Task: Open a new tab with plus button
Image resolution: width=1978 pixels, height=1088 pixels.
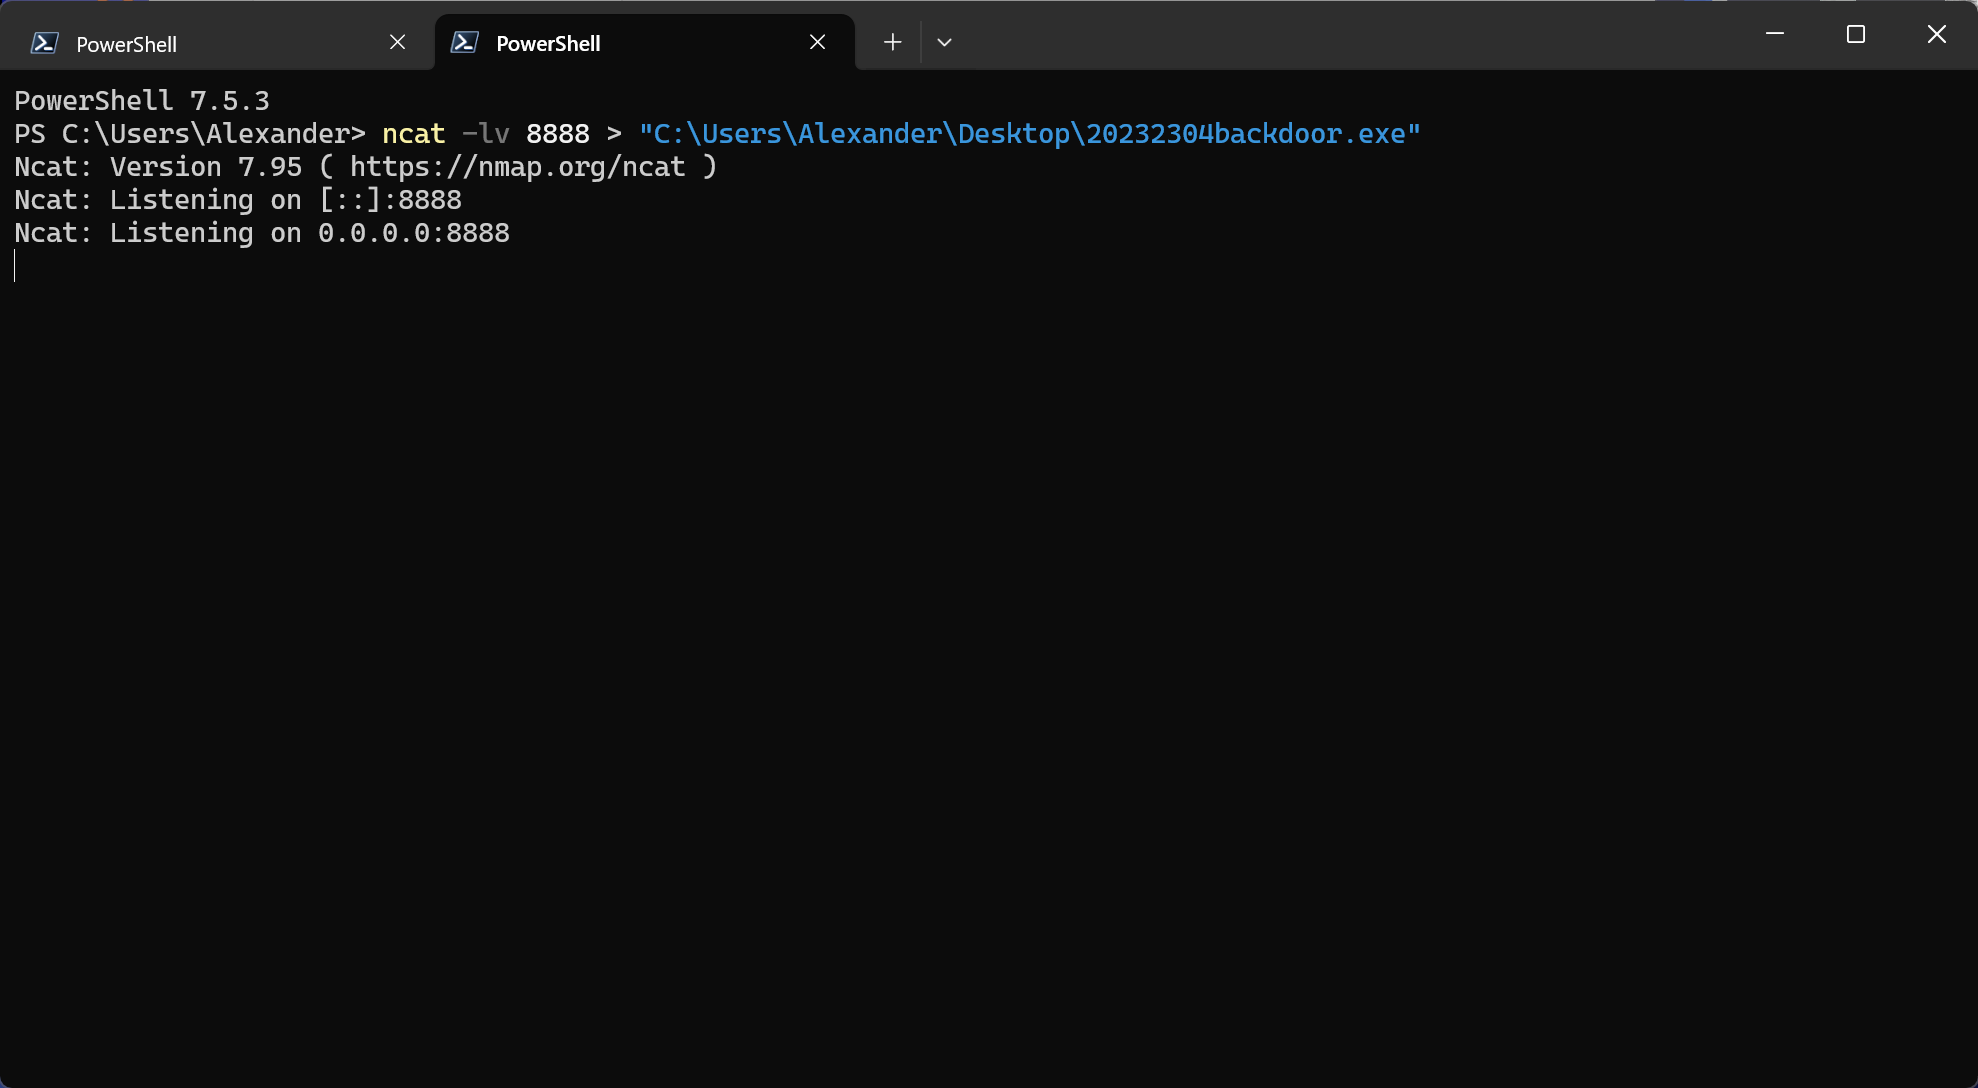Action: tap(892, 42)
